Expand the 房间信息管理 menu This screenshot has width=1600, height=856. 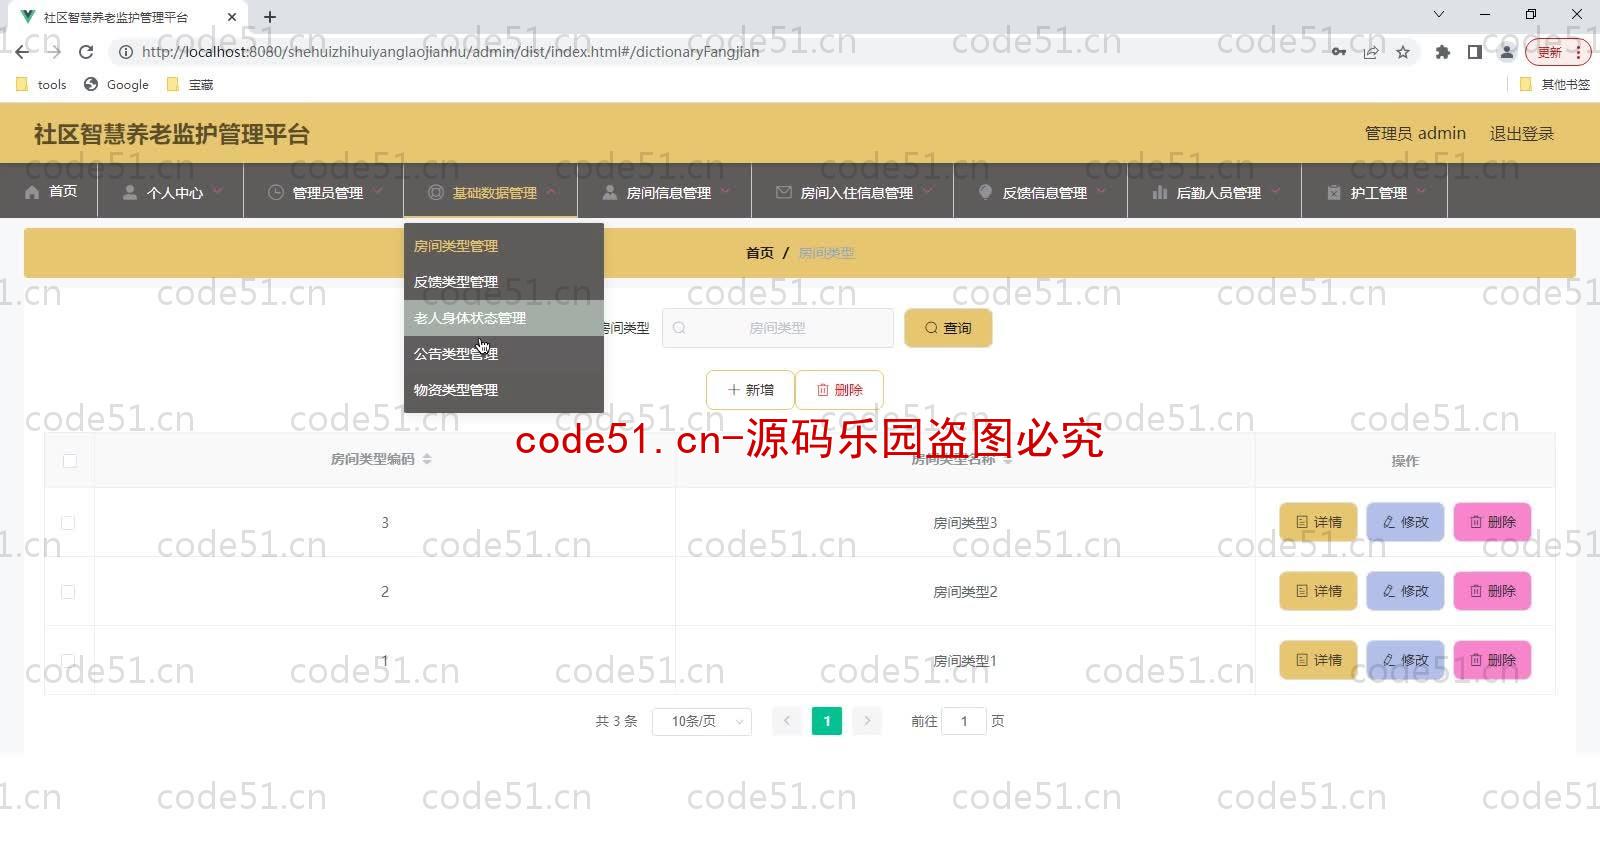(x=665, y=192)
